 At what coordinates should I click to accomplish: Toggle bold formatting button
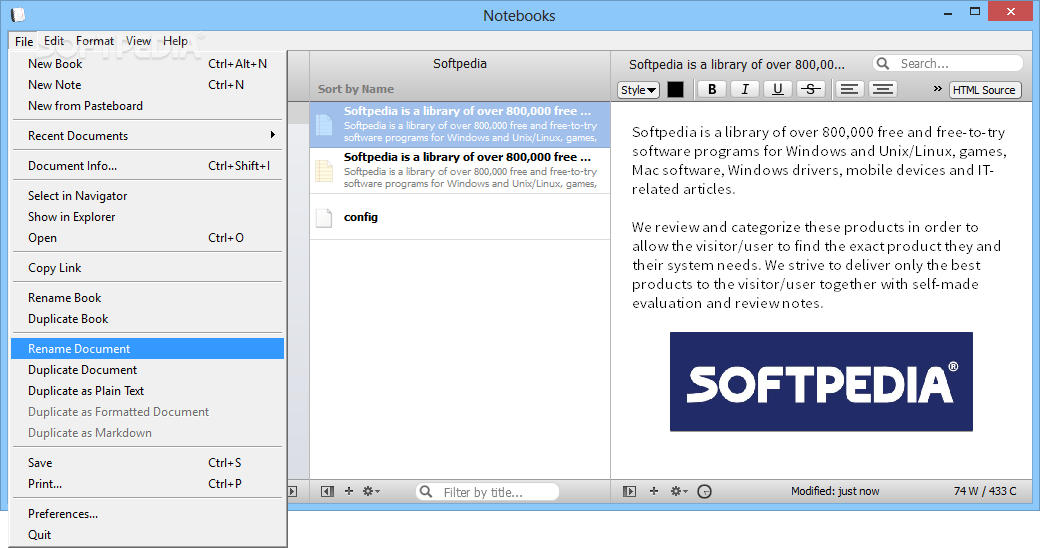pyautogui.click(x=712, y=89)
